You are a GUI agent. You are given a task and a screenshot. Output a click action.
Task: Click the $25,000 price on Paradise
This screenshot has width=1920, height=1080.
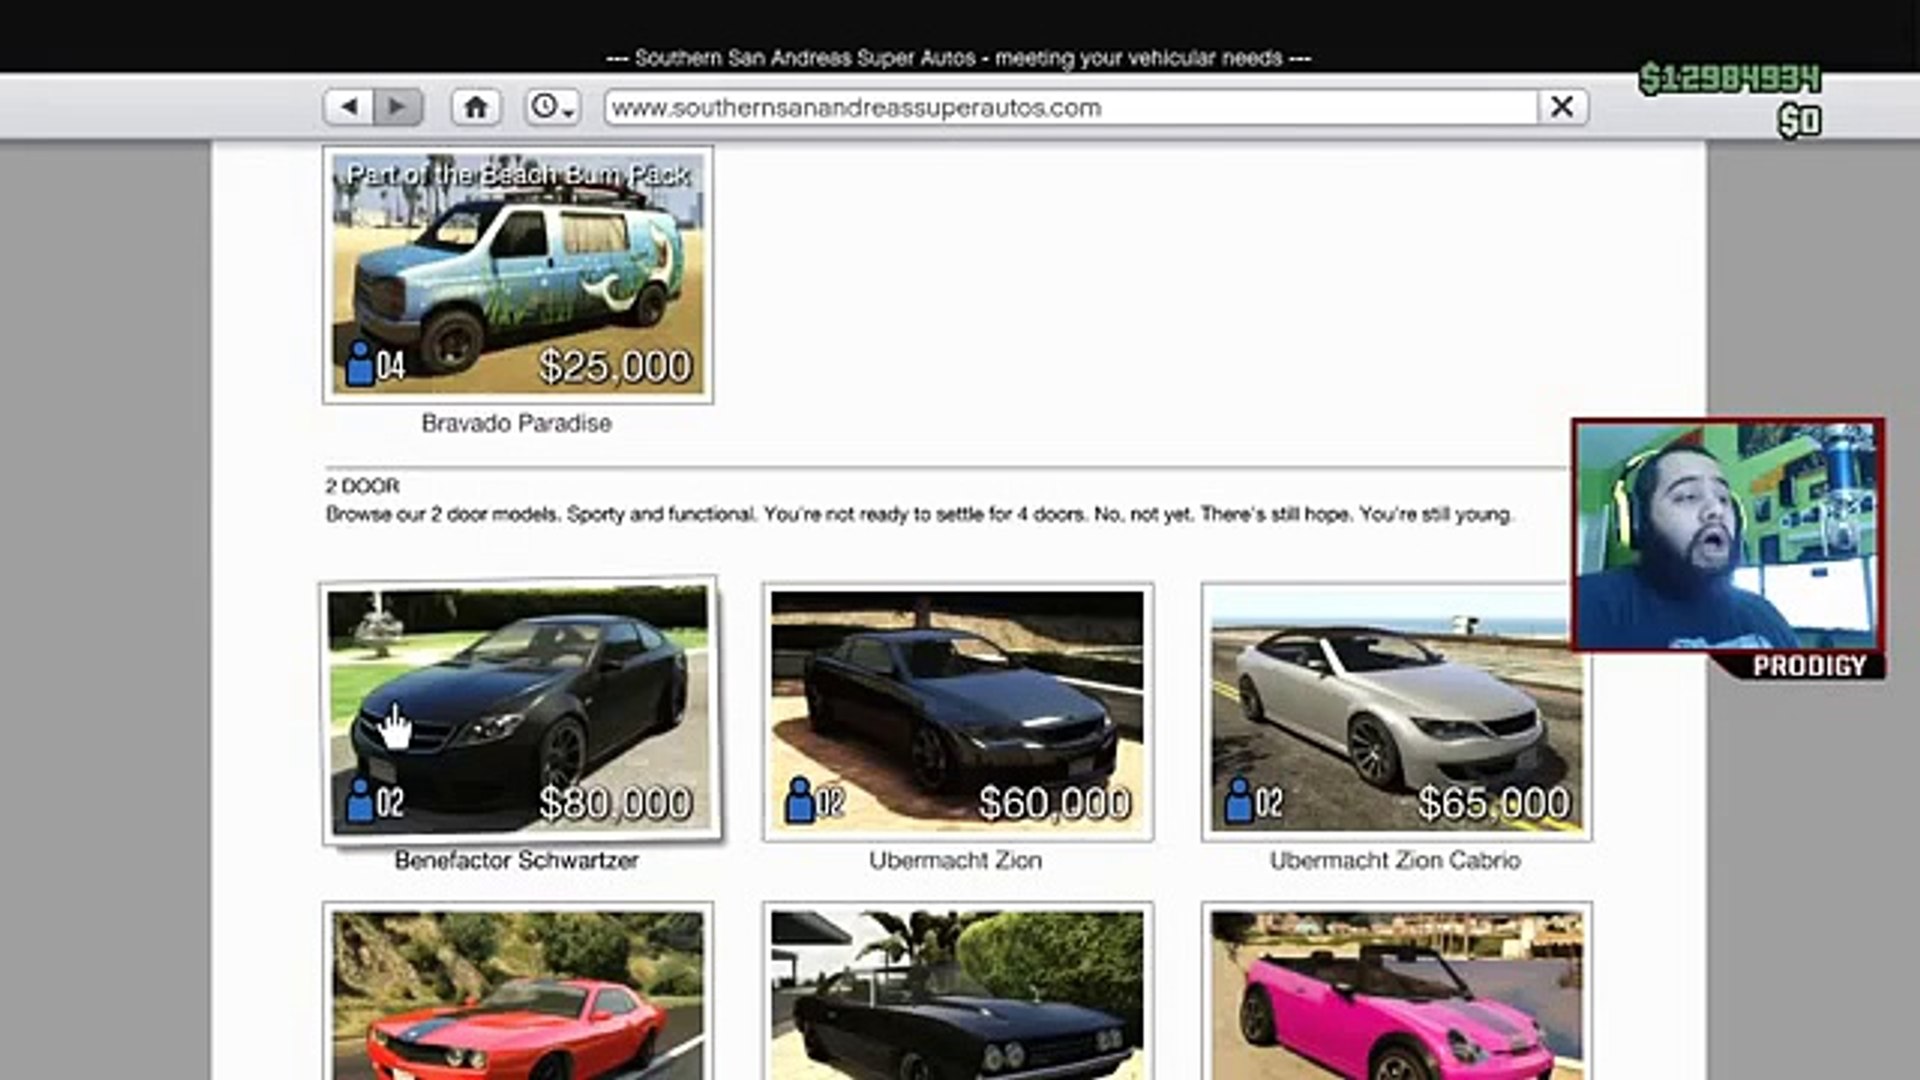(614, 366)
